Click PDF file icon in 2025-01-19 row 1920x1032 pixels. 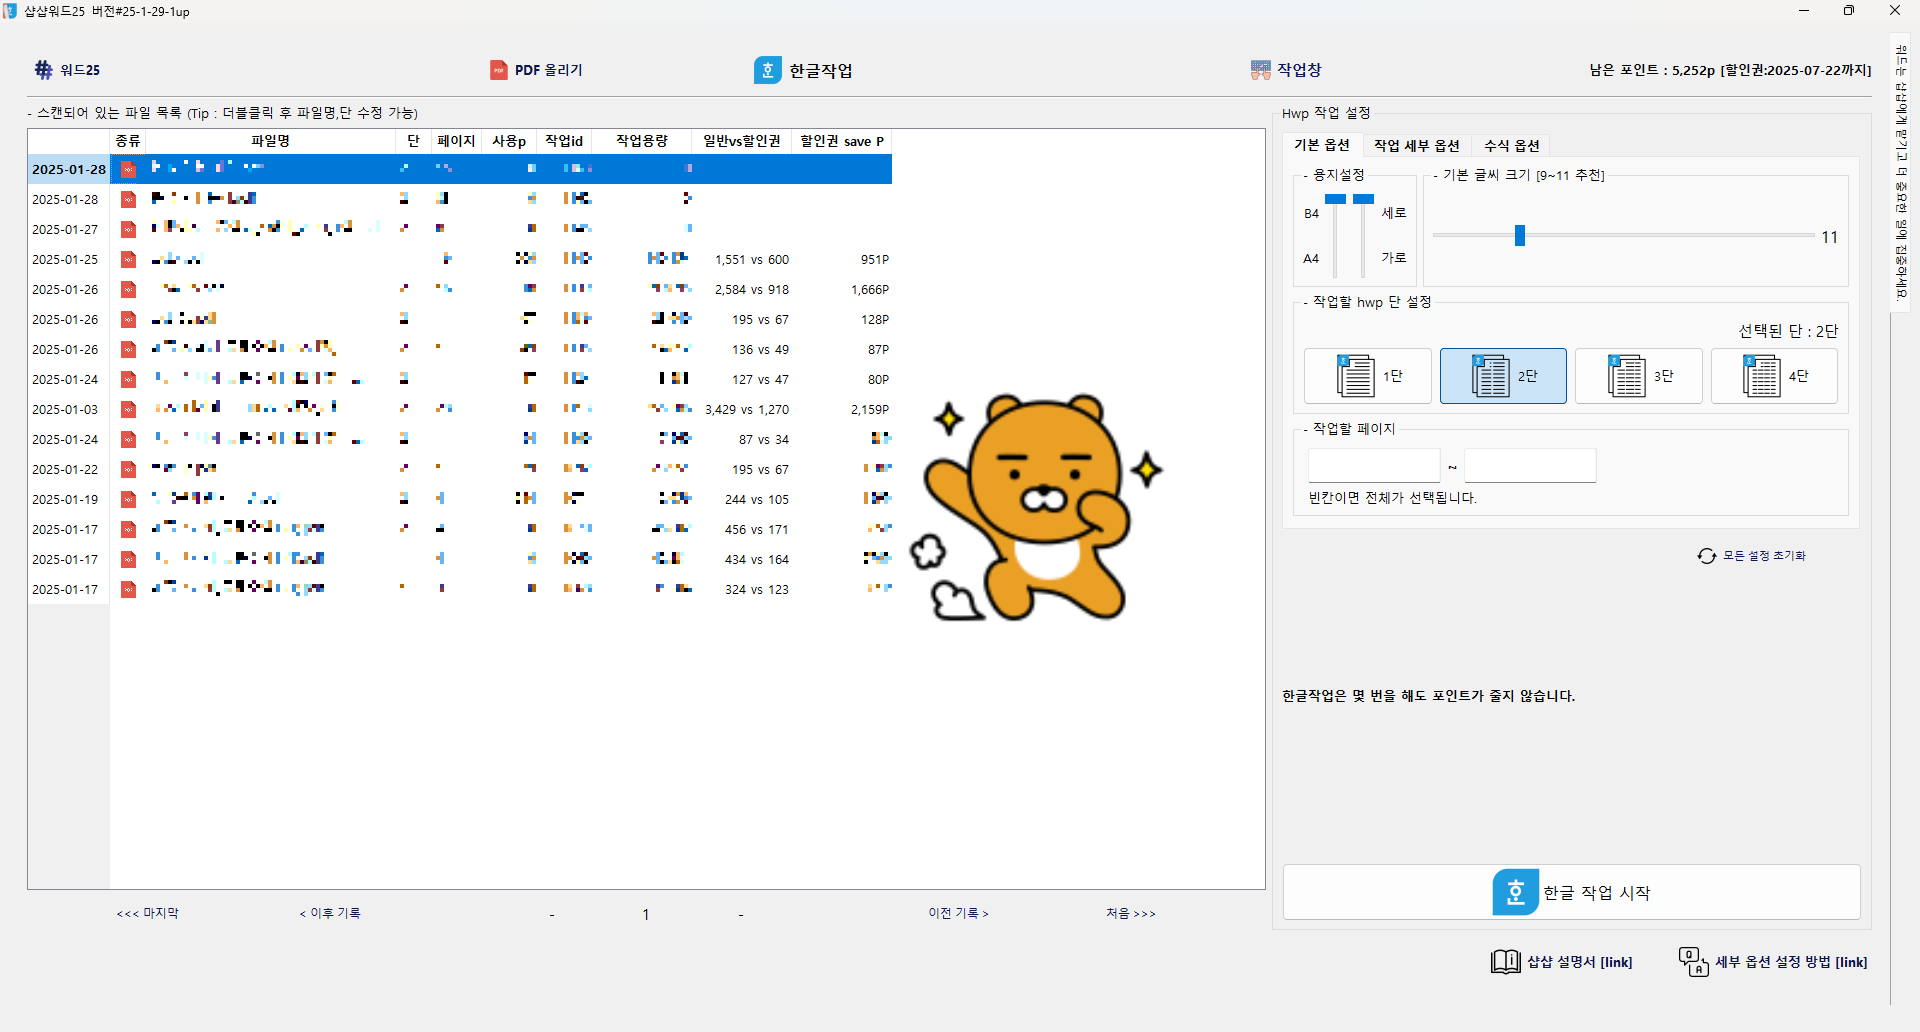coord(128,499)
